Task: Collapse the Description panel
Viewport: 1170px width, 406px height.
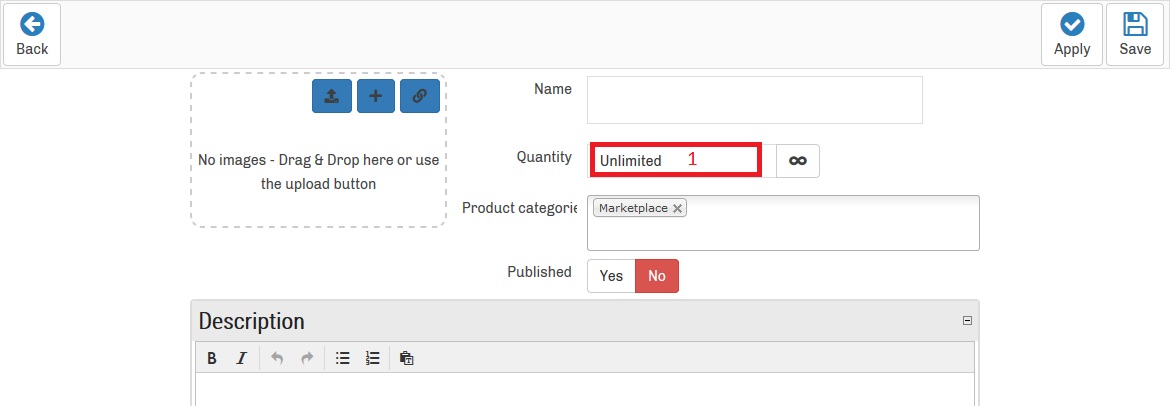Action: tap(967, 321)
